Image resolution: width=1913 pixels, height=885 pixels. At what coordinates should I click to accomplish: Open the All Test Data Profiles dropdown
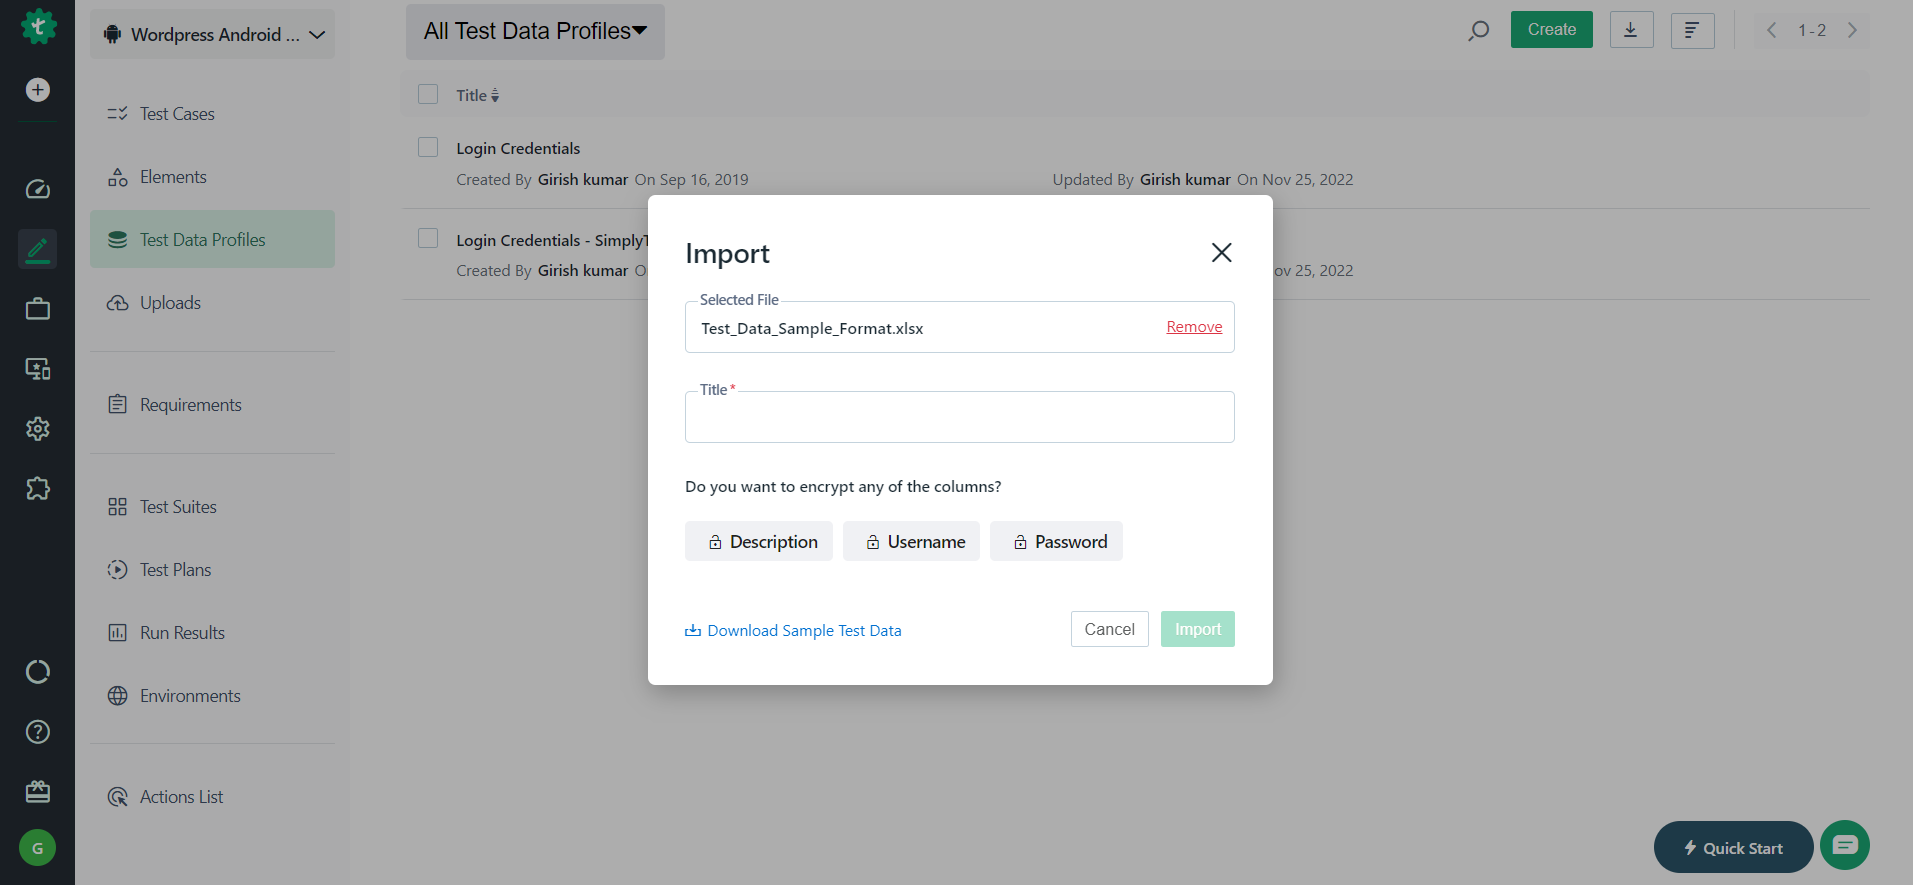pyautogui.click(x=535, y=31)
